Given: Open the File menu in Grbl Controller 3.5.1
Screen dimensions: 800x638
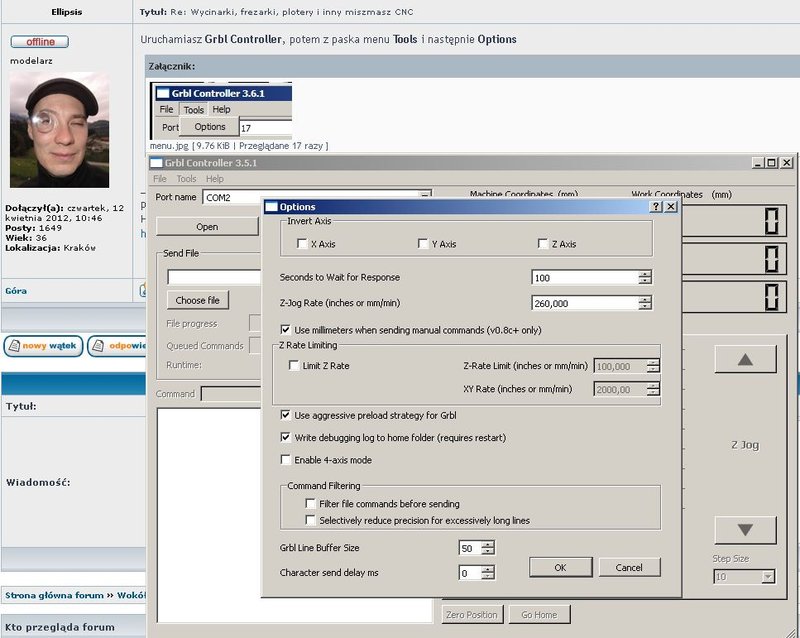Looking at the screenshot, I should point(160,179).
